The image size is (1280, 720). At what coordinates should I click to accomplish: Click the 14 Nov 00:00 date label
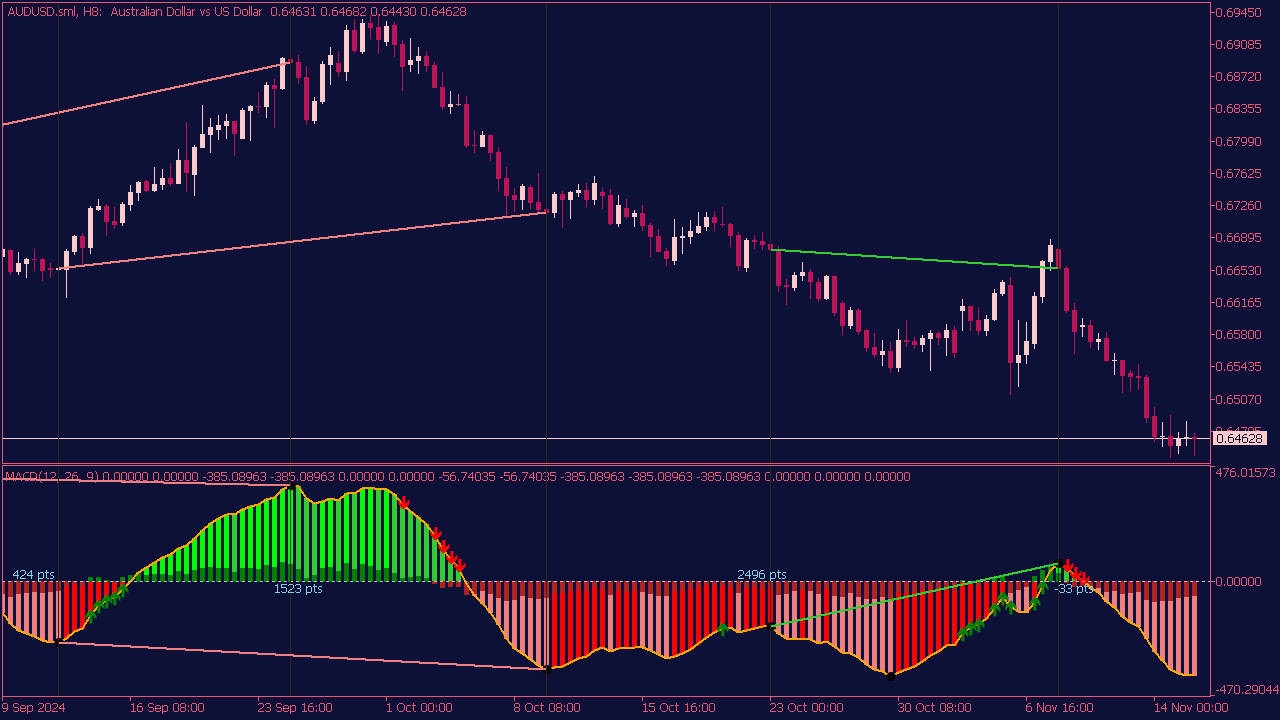pos(1191,707)
